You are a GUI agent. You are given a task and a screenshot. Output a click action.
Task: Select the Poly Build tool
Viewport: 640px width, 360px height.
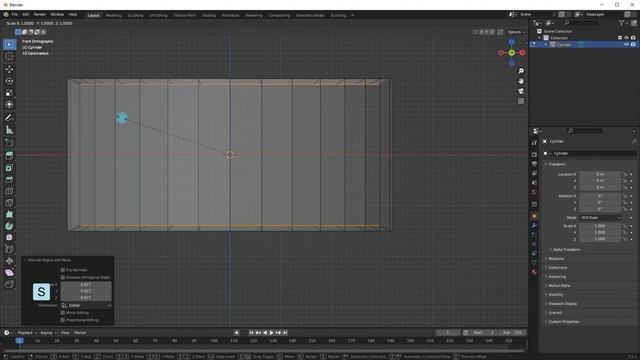click(9, 214)
